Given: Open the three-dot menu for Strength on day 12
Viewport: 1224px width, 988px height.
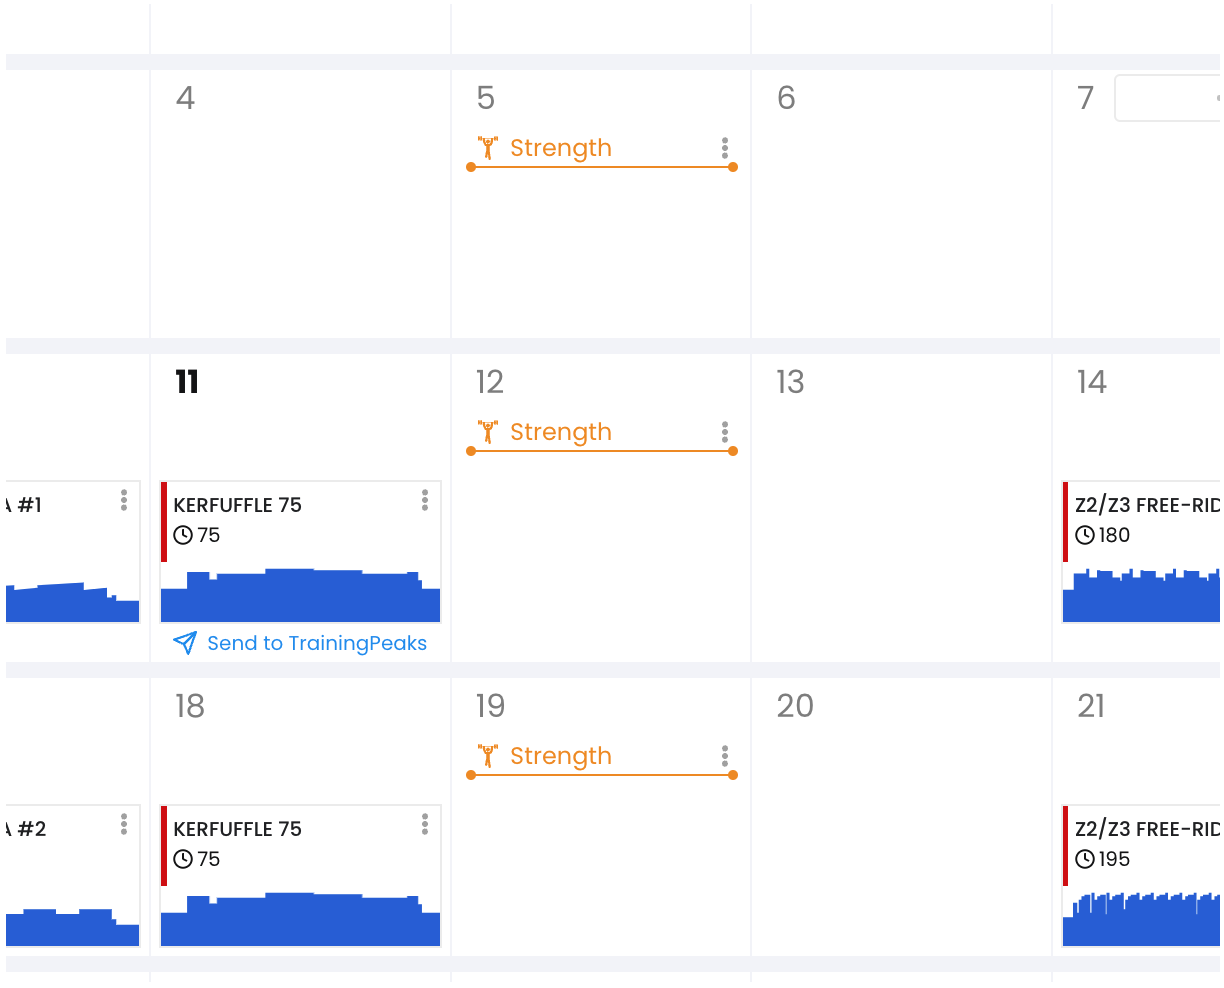Looking at the screenshot, I should pos(725,433).
